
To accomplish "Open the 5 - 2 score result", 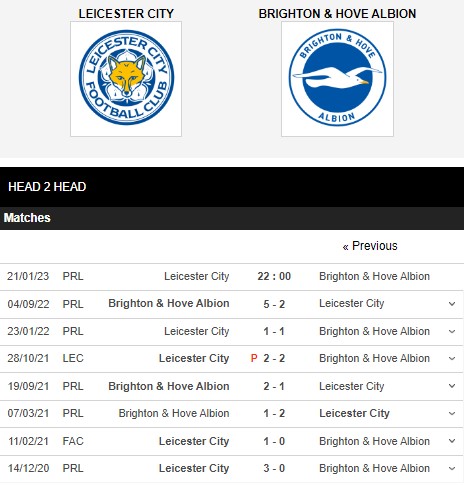I will pyautogui.click(x=274, y=304).
